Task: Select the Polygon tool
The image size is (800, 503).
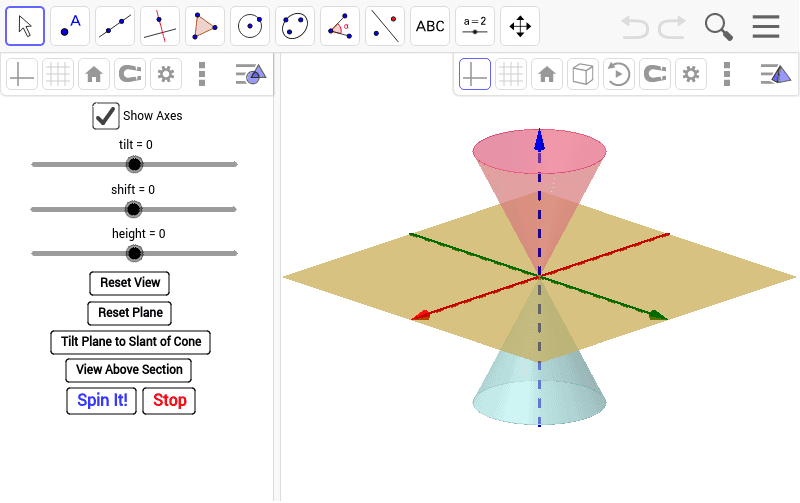Action: (x=205, y=26)
